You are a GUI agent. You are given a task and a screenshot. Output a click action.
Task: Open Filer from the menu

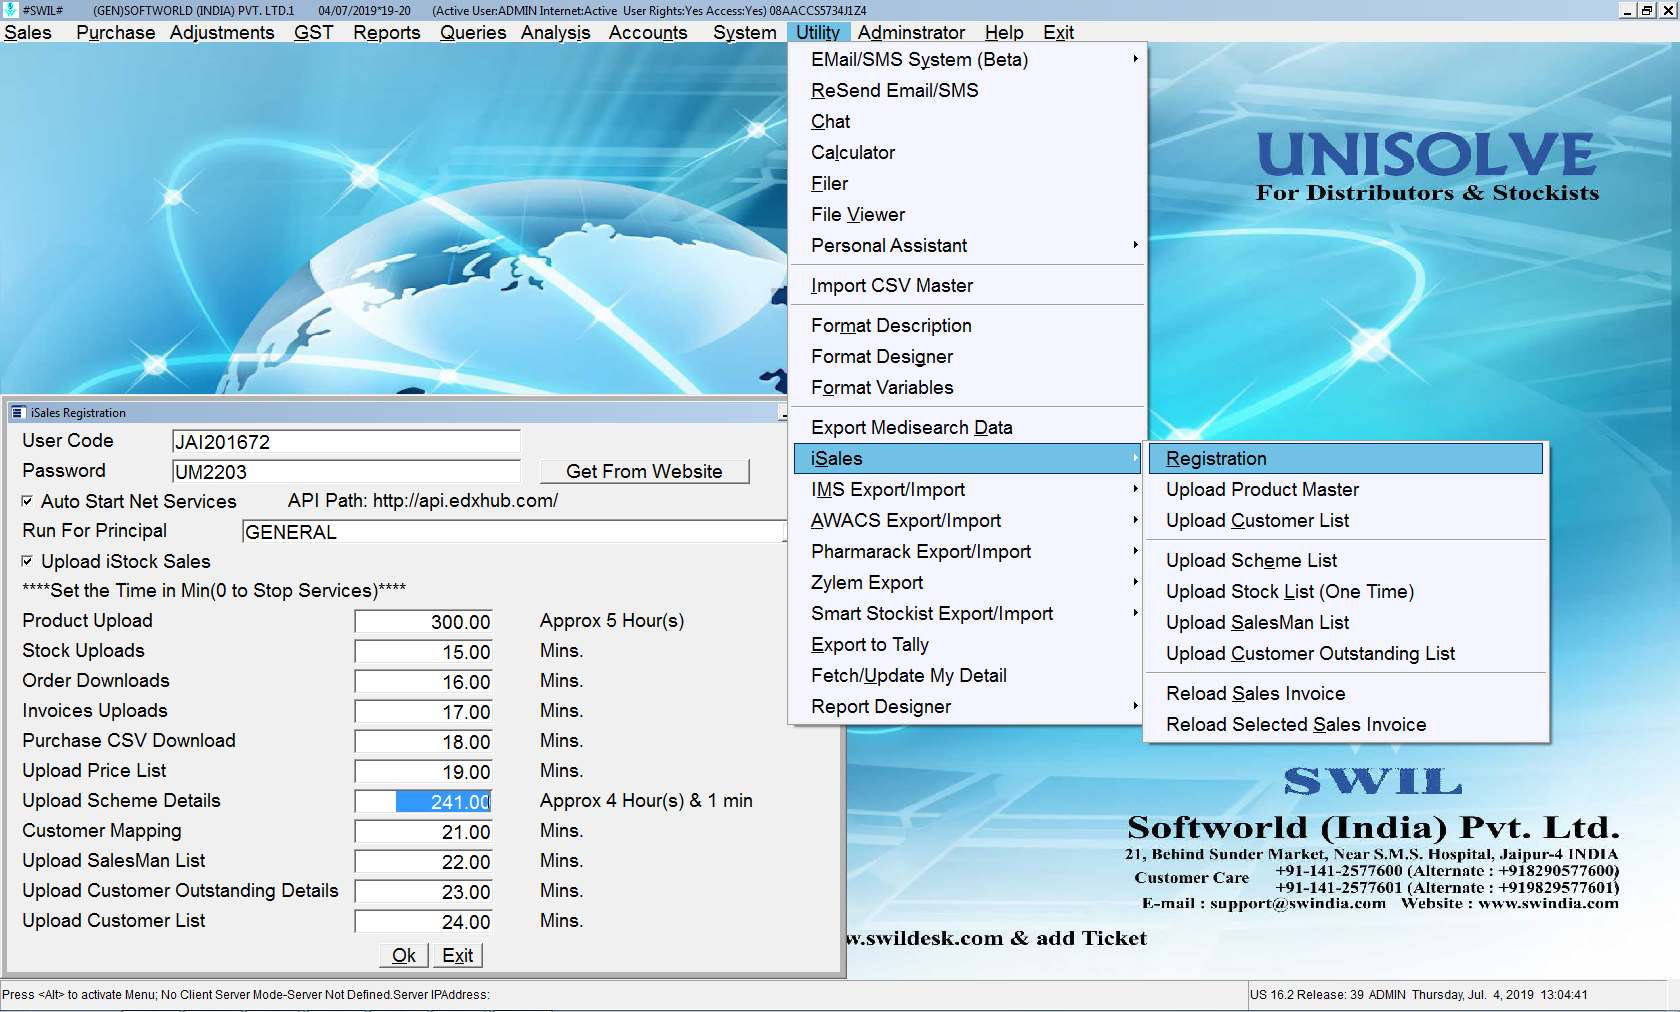point(967,183)
